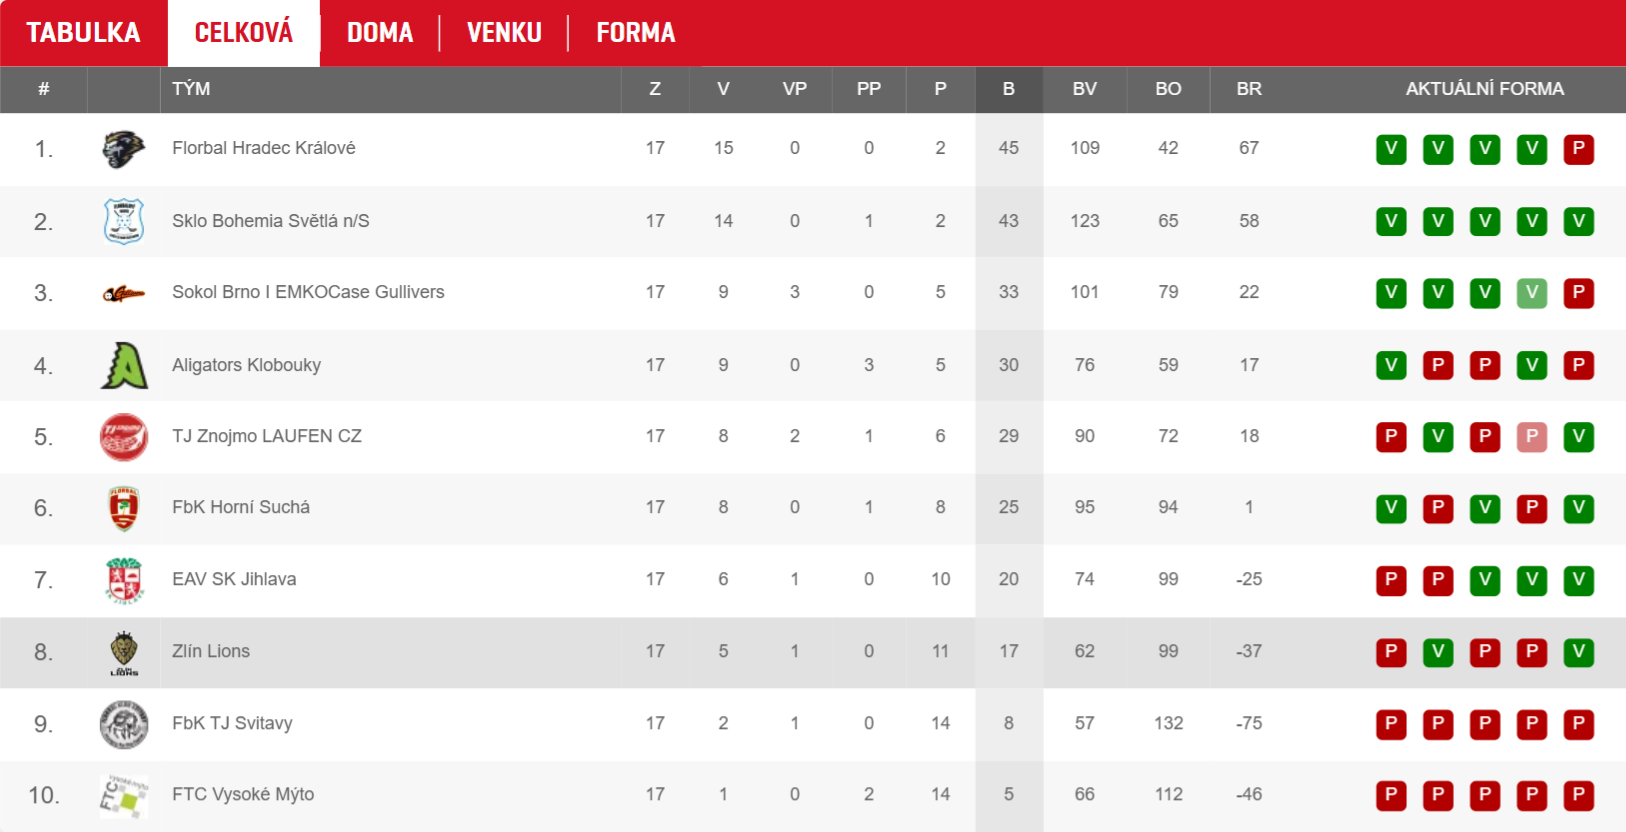The width and height of the screenshot is (1626, 832).
Task: Click the FbK TJ Svitavy logo
Action: tap(124, 724)
